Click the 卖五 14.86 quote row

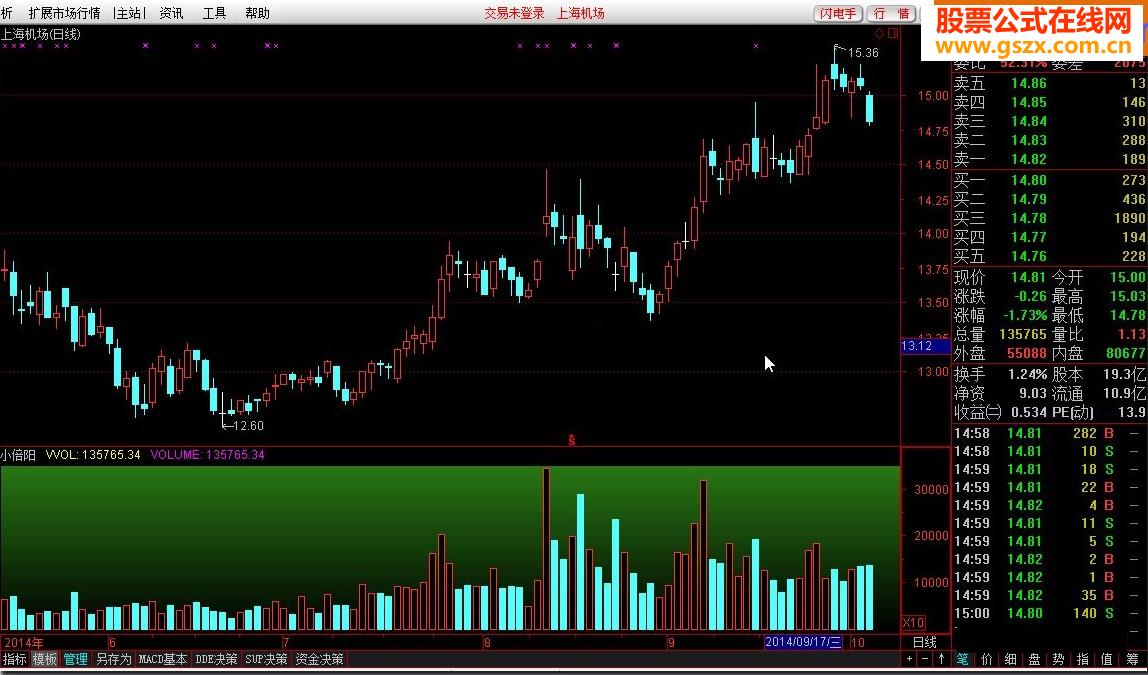(x=1049, y=83)
